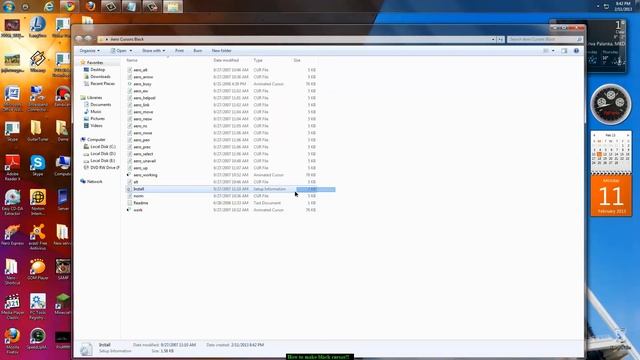Image resolution: width=640 pixels, height=360 pixels.
Task: Click the Skype blue S desktop icon
Action: [x=38, y=165]
